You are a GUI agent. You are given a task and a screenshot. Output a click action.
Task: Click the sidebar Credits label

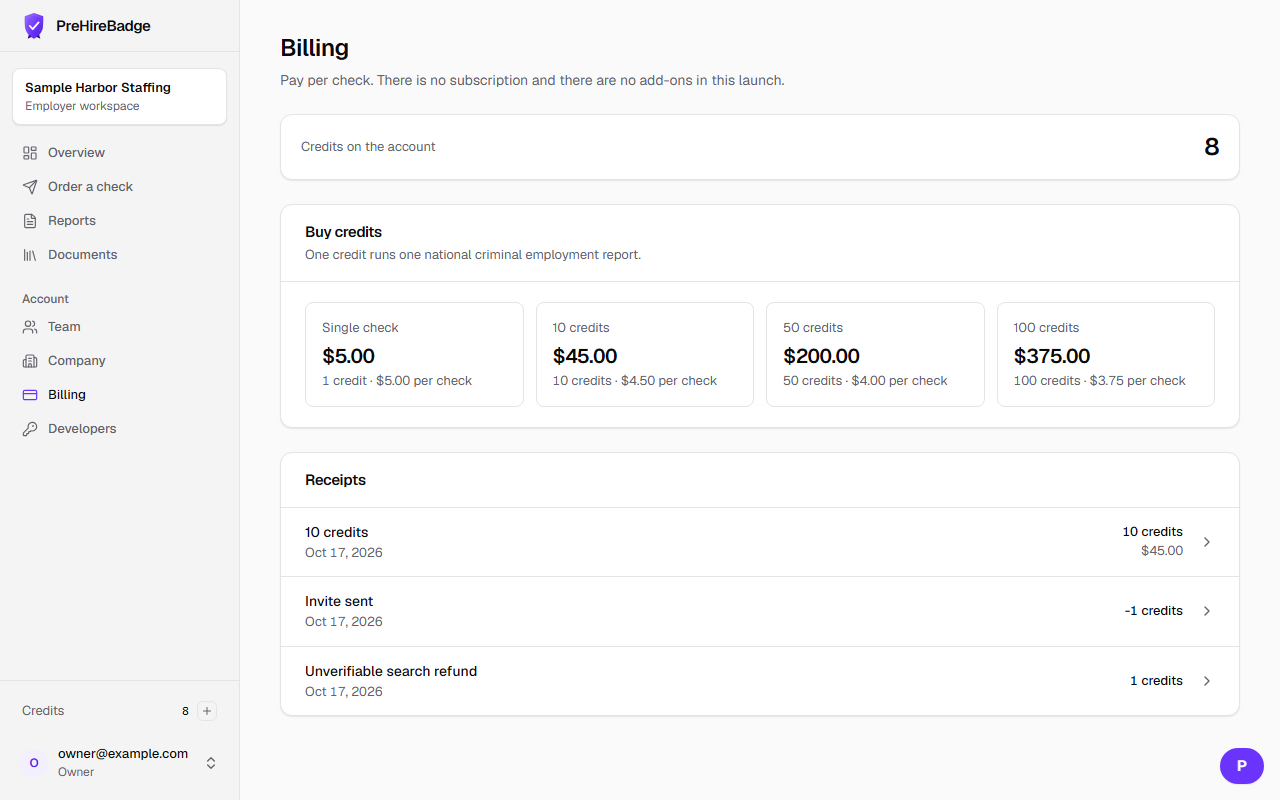[x=43, y=711]
